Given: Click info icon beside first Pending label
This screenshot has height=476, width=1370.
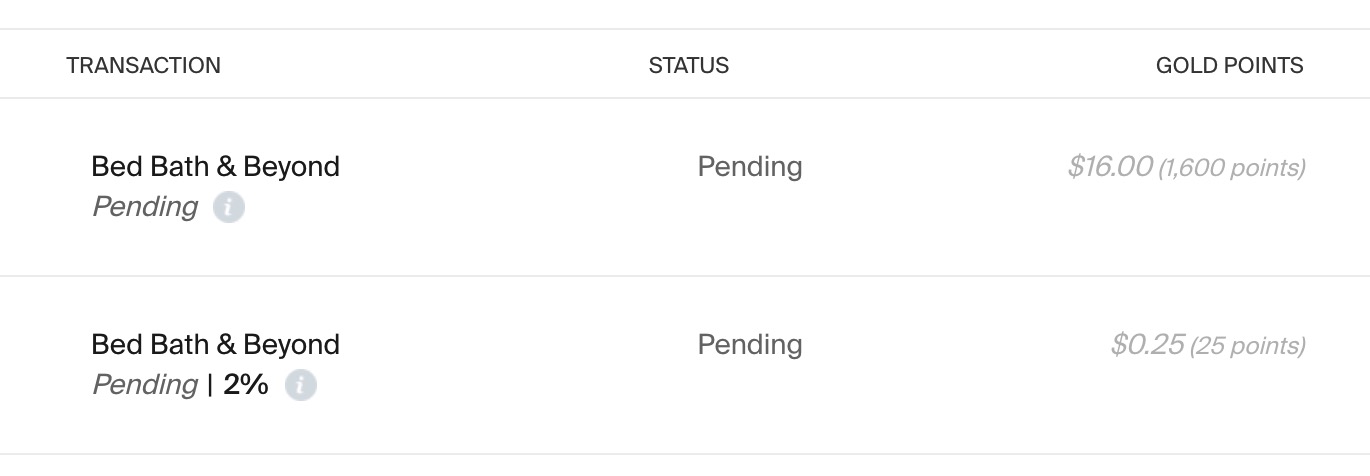Looking at the screenshot, I should point(228,208).
